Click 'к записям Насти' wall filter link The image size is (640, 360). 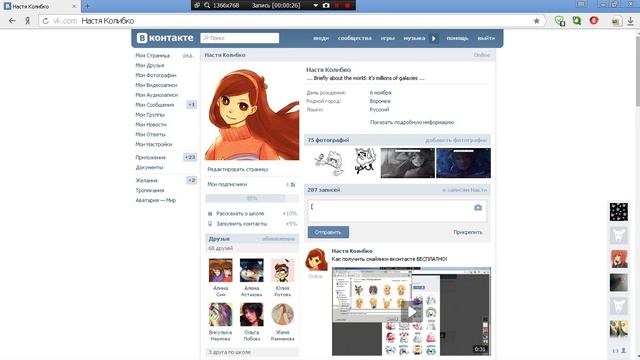pyautogui.click(x=464, y=190)
